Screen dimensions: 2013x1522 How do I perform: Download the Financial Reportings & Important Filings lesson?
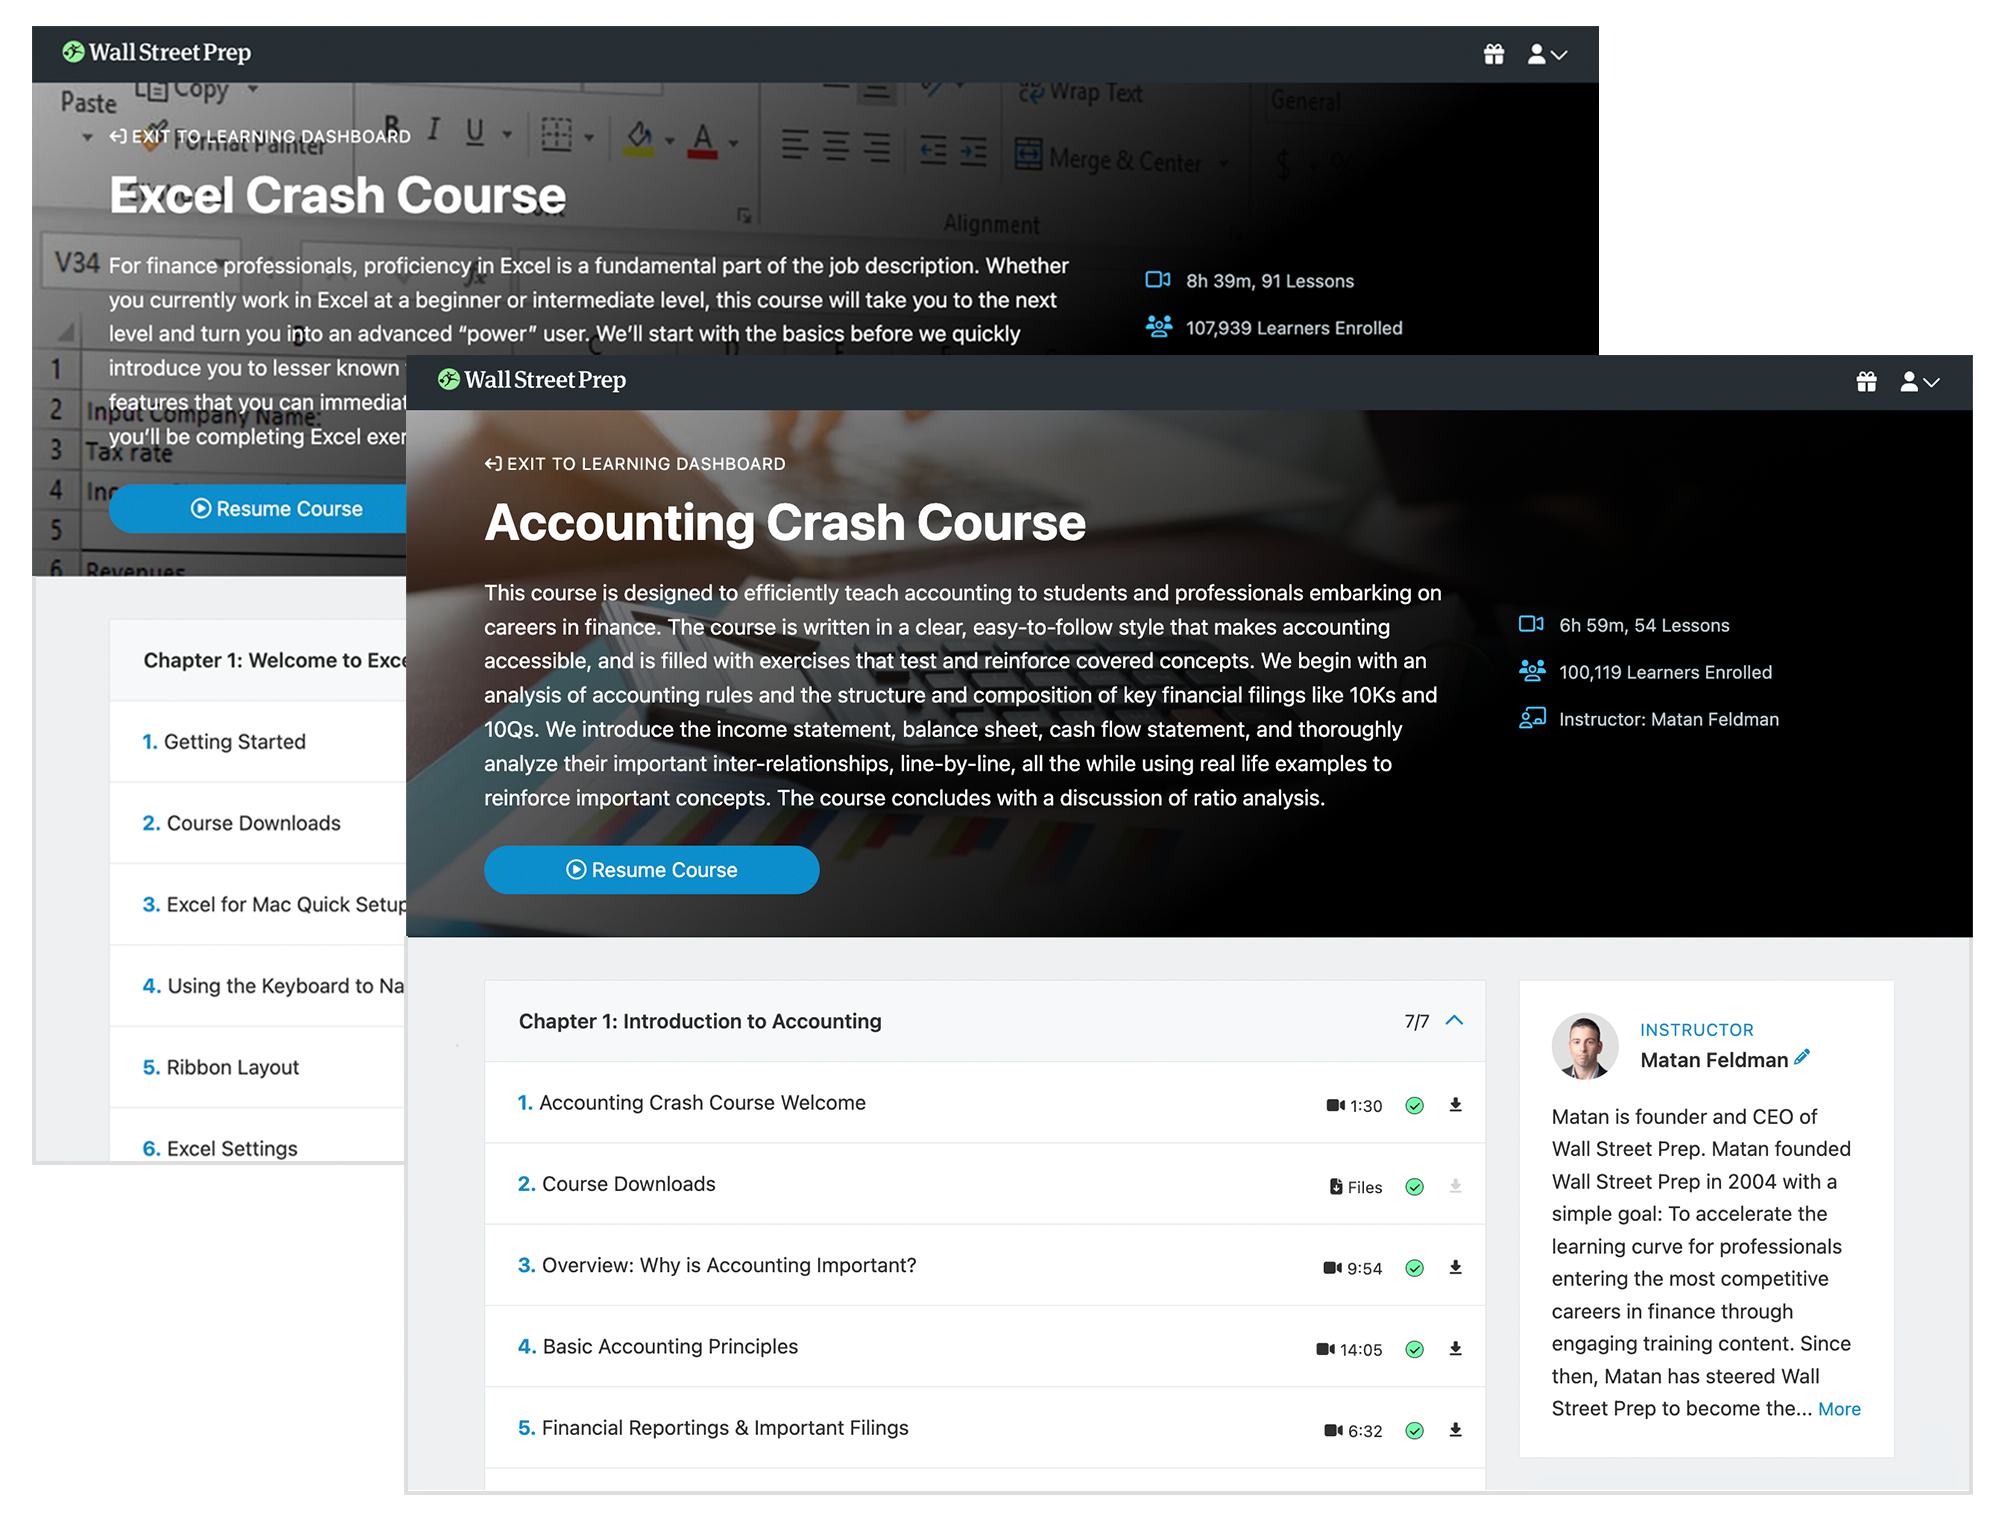click(x=1456, y=1430)
